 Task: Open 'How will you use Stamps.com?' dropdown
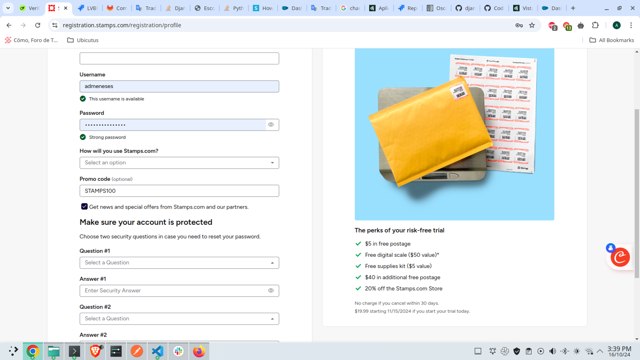coord(179,163)
